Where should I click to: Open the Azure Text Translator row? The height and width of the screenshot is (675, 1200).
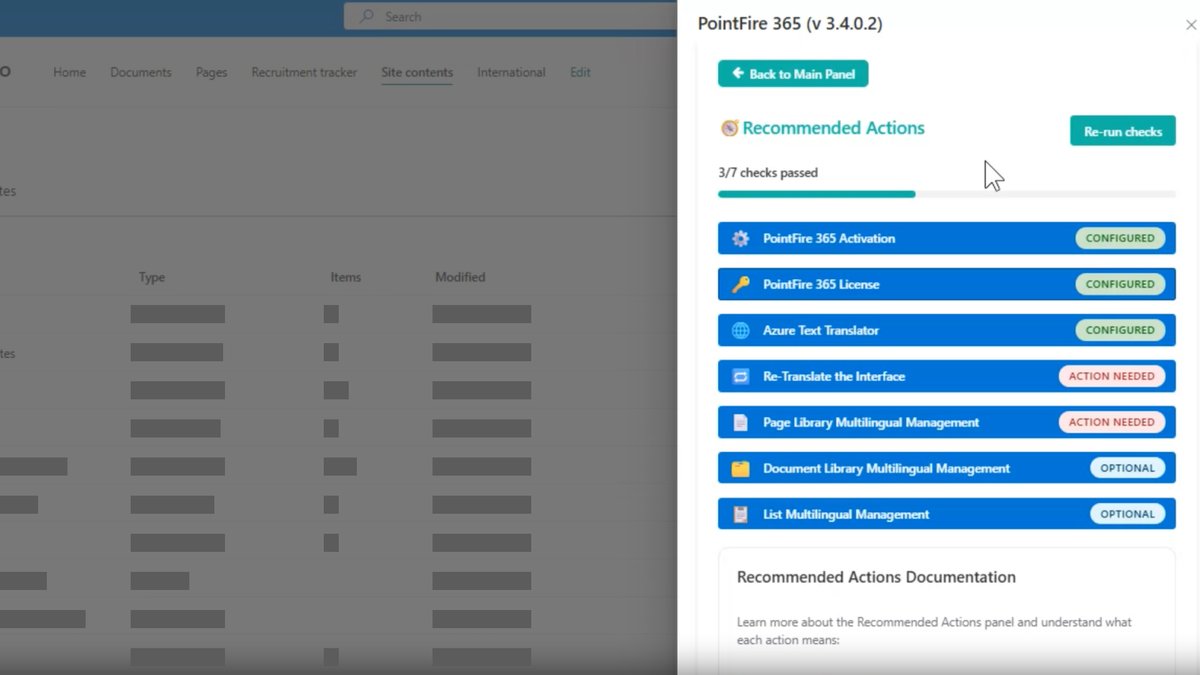click(x=947, y=331)
